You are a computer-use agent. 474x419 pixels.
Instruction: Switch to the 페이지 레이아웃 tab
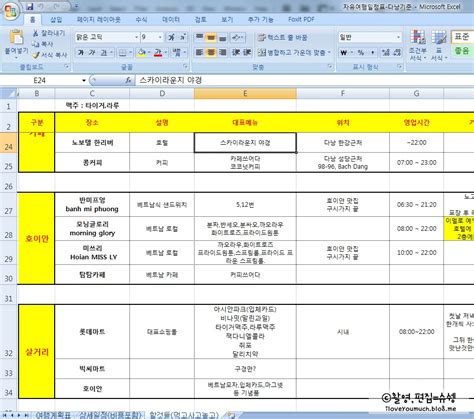99,20
